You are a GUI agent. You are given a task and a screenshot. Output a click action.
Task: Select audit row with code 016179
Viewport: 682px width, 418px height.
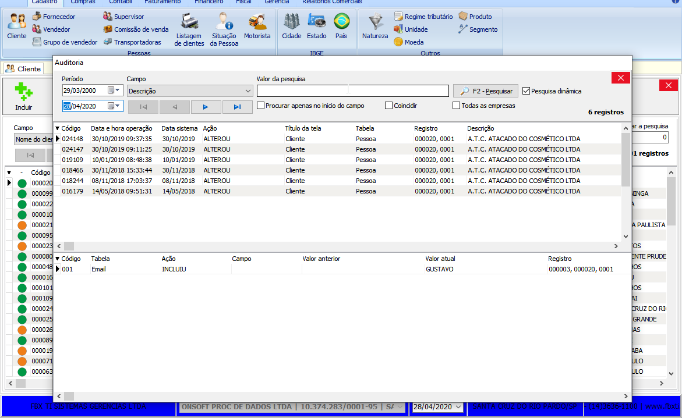(x=338, y=191)
